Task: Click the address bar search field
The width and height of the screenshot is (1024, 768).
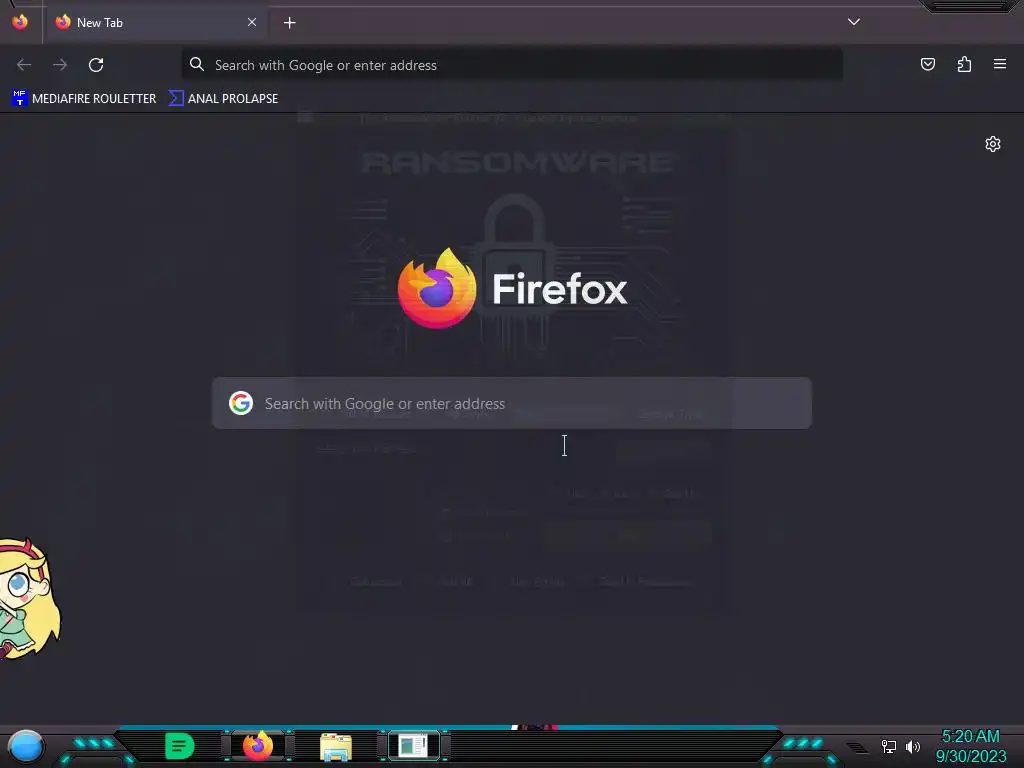Action: [x=512, y=65]
